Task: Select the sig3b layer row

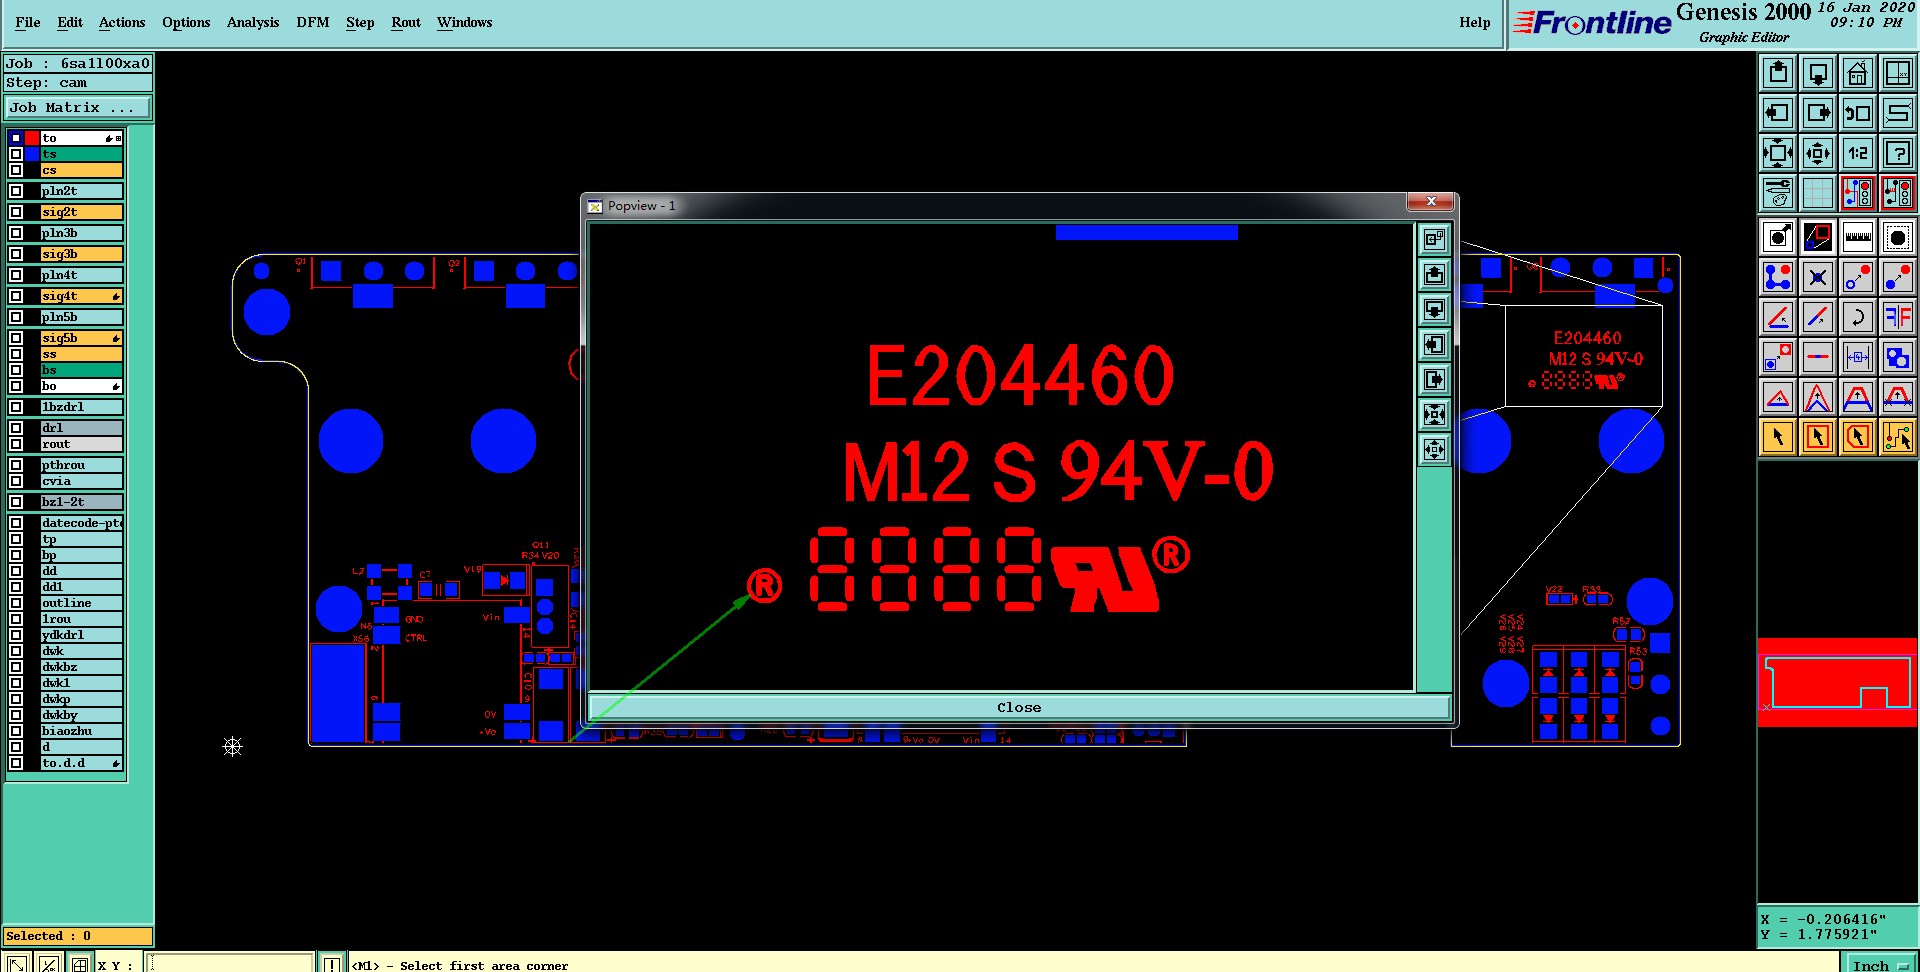Action: pos(81,254)
